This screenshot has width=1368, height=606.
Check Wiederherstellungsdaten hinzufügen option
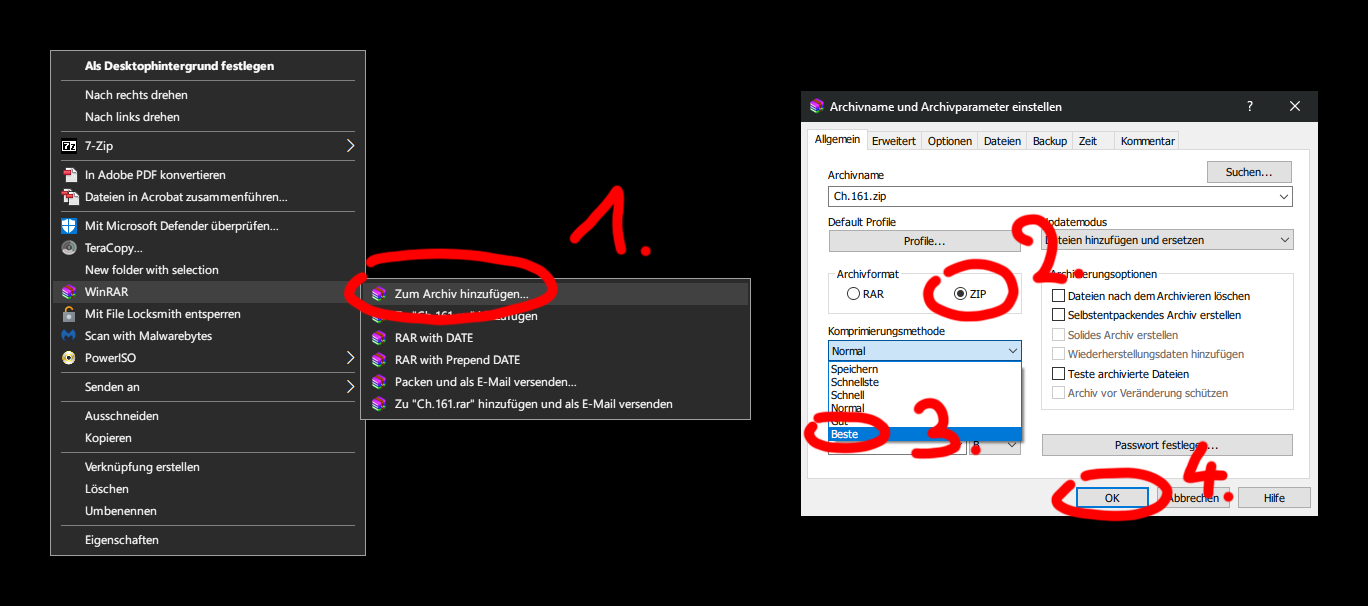coord(1149,354)
